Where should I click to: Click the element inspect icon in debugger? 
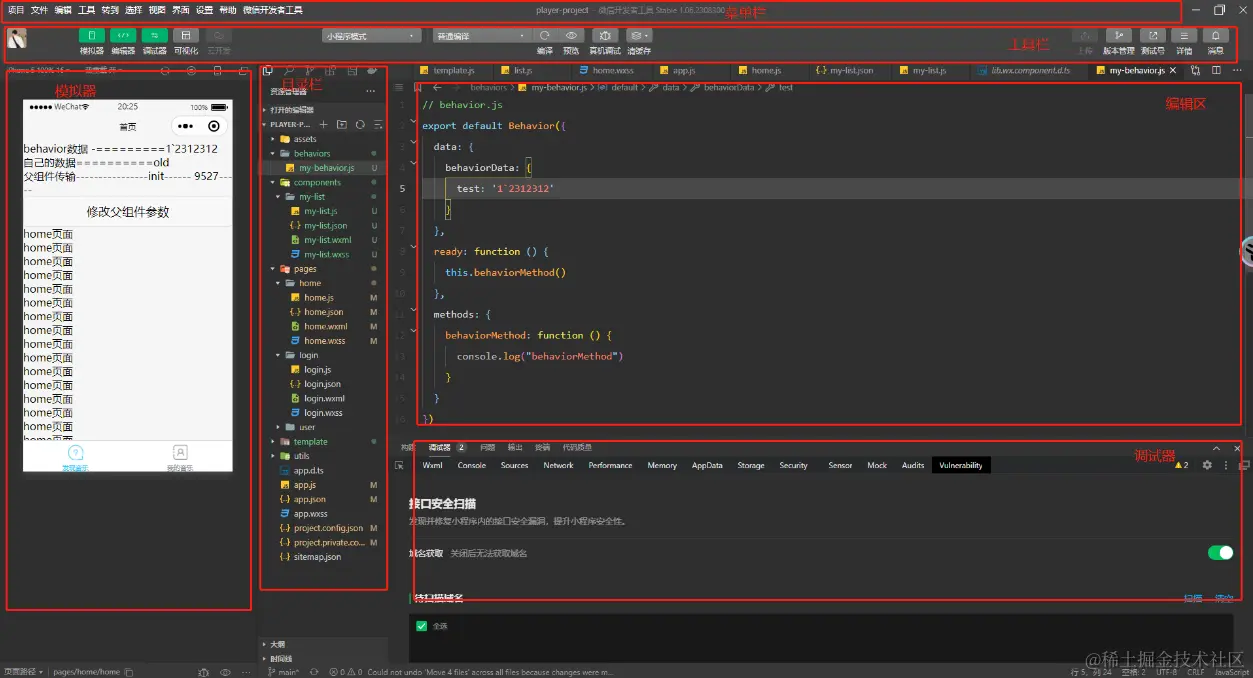(400, 465)
